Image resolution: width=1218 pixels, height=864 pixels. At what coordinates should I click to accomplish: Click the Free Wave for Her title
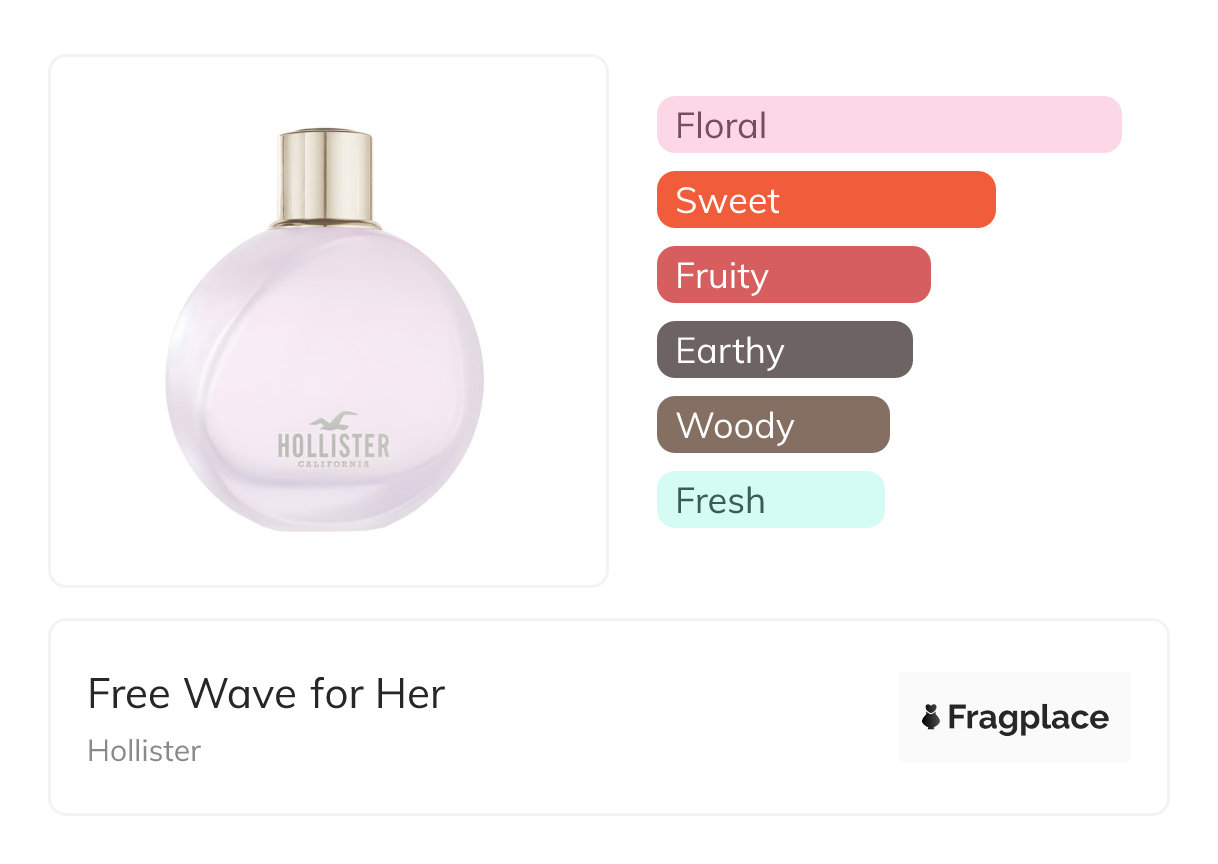pos(266,693)
